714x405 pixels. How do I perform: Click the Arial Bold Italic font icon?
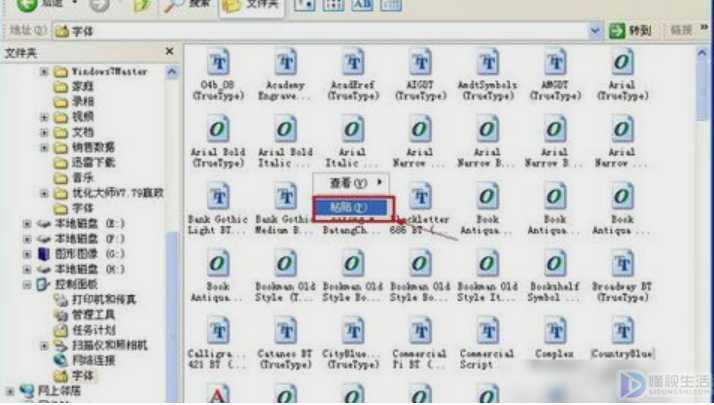(x=286, y=129)
